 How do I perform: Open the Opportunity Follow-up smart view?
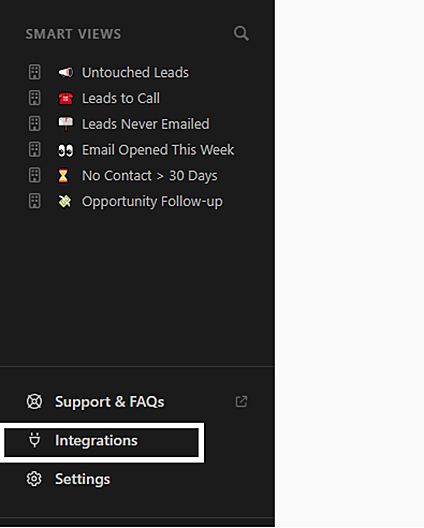[x=152, y=202]
